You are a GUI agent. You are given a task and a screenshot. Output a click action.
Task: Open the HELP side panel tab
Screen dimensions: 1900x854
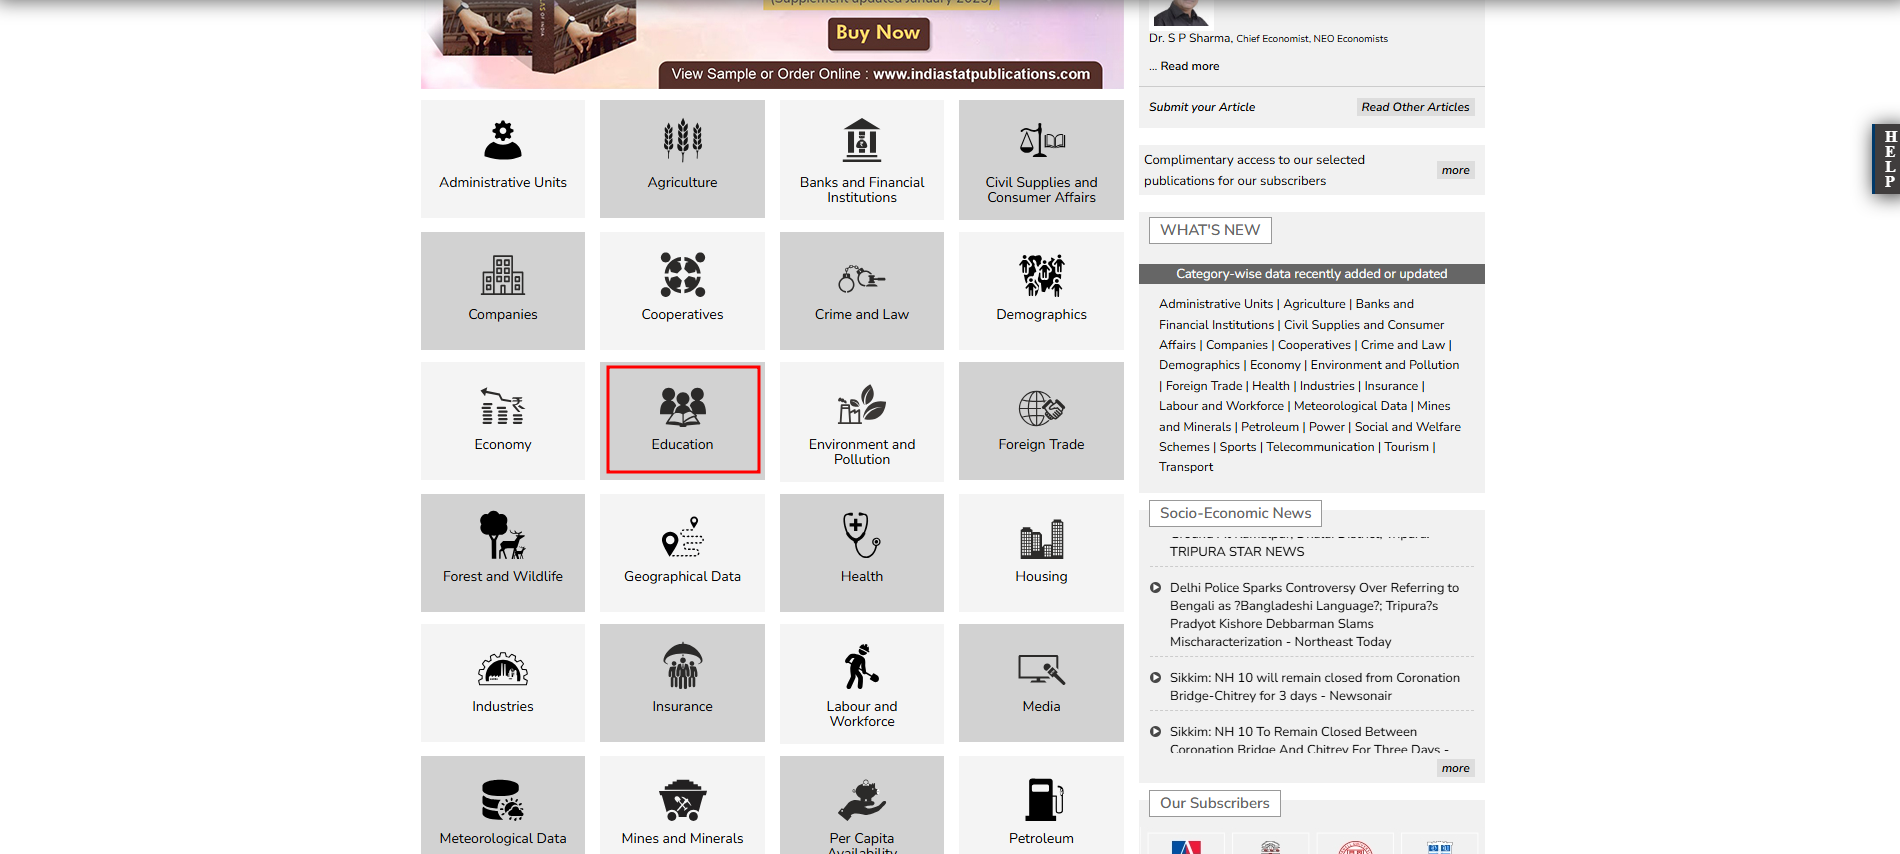pos(1888,159)
